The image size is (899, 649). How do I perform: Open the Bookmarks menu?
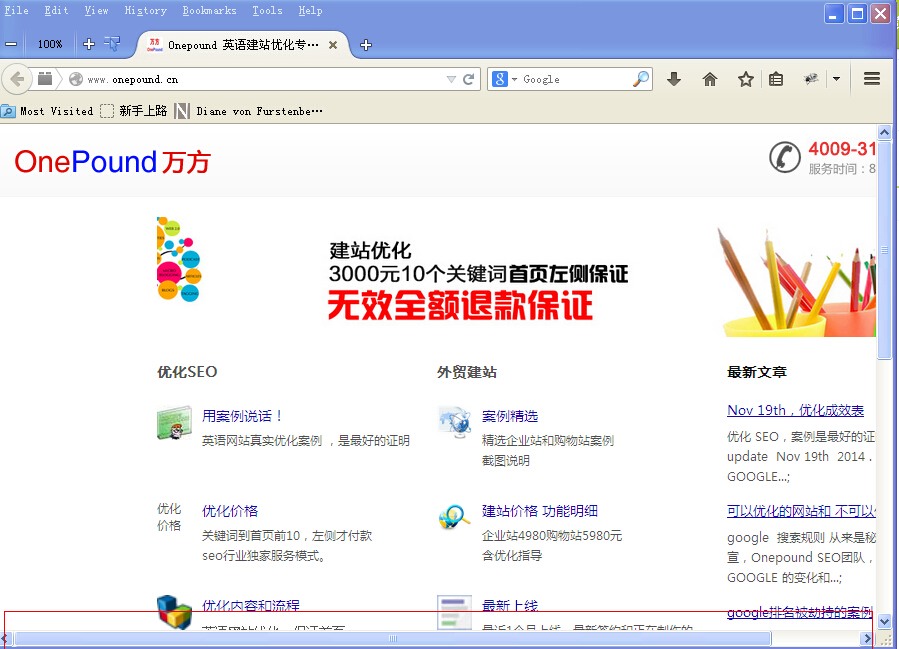click(x=209, y=10)
